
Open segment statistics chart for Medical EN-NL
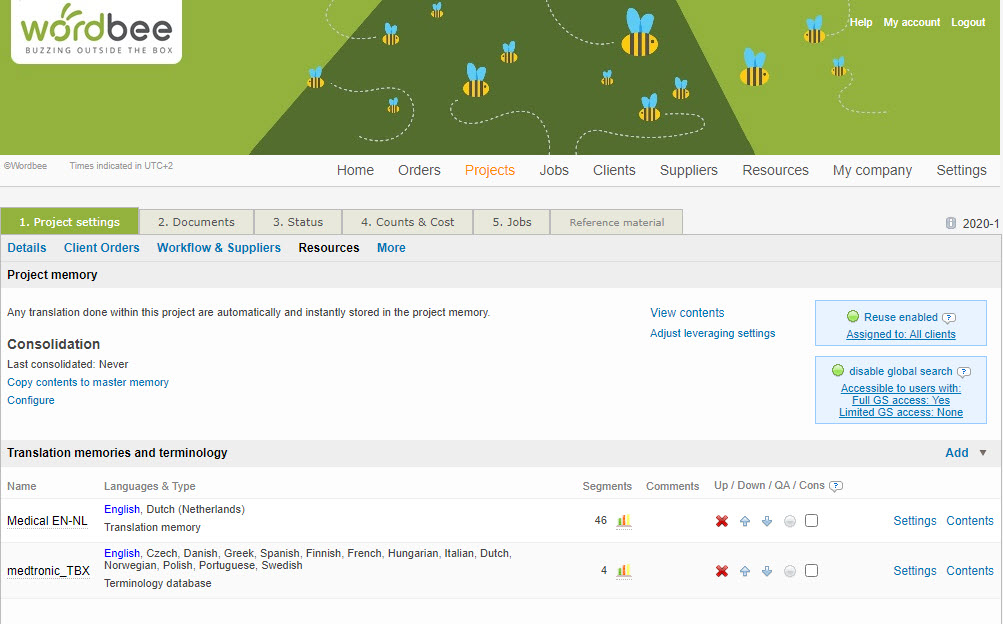[x=624, y=520]
